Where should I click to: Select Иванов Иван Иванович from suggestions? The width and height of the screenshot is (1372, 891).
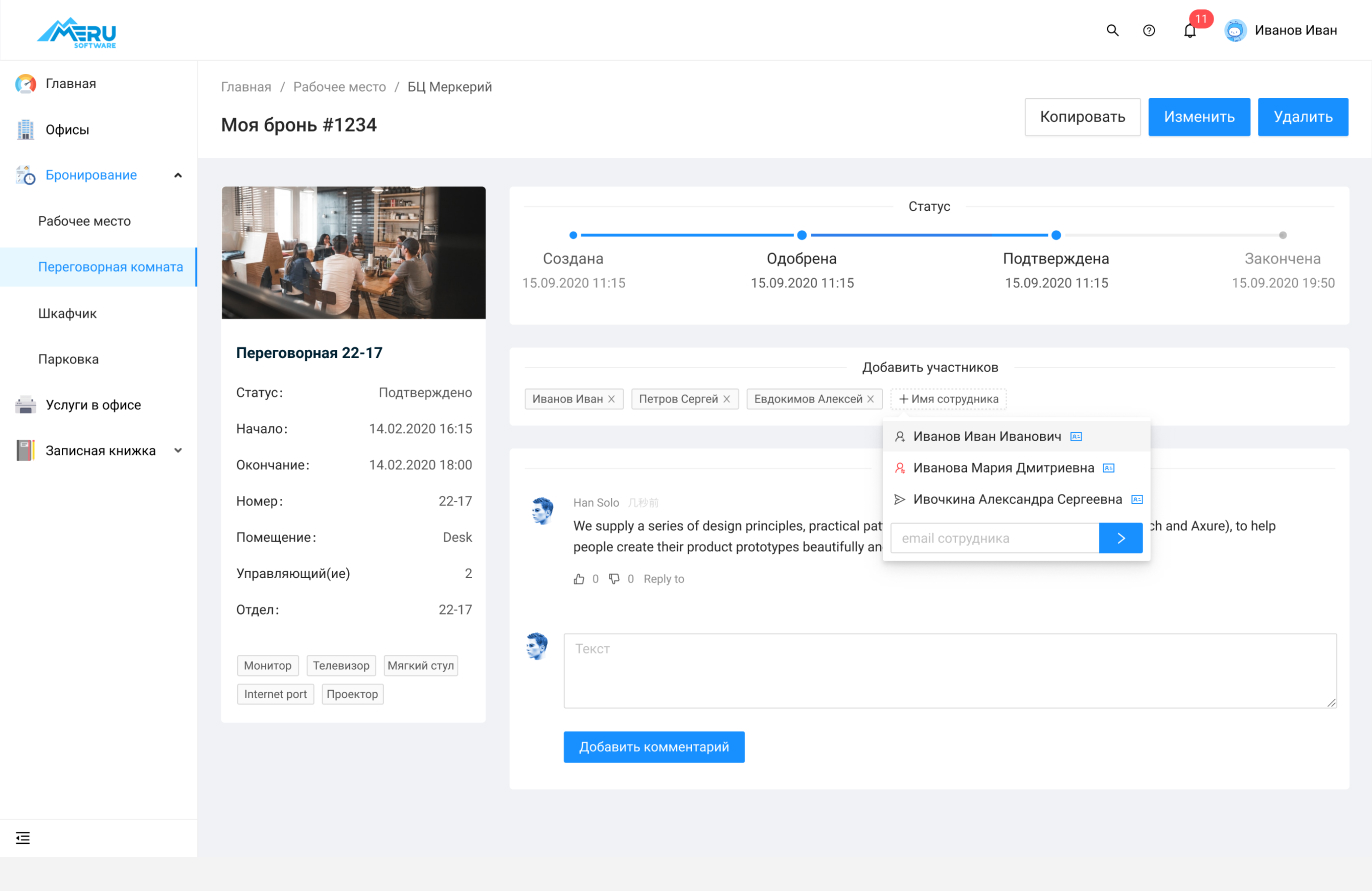pyautogui.click(x=1017, y=437)
